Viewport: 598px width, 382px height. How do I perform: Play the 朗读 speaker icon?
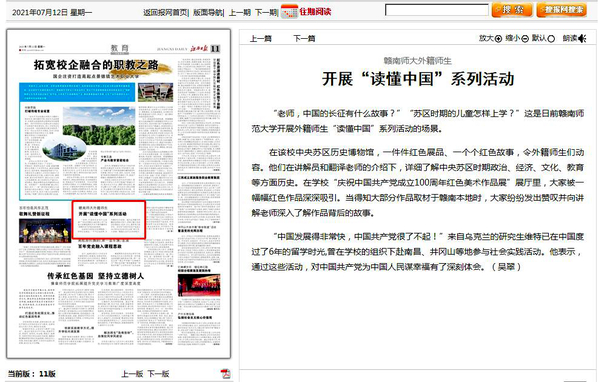point(582,39)
